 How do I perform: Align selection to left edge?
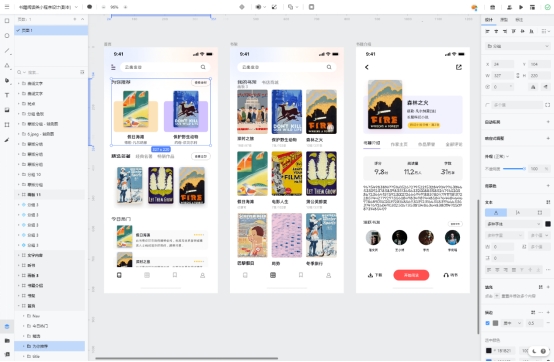pyautogui.click(x=488, y=31)
